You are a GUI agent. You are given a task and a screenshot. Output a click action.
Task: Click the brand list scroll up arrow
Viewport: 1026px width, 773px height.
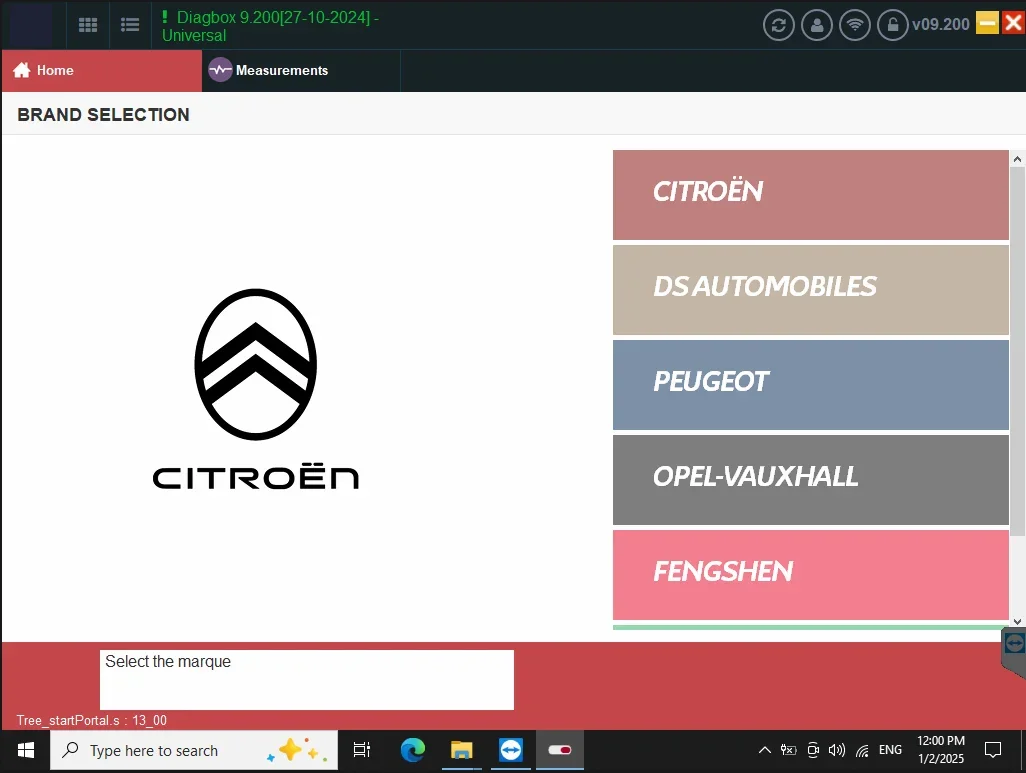(x=1017, y=158)
